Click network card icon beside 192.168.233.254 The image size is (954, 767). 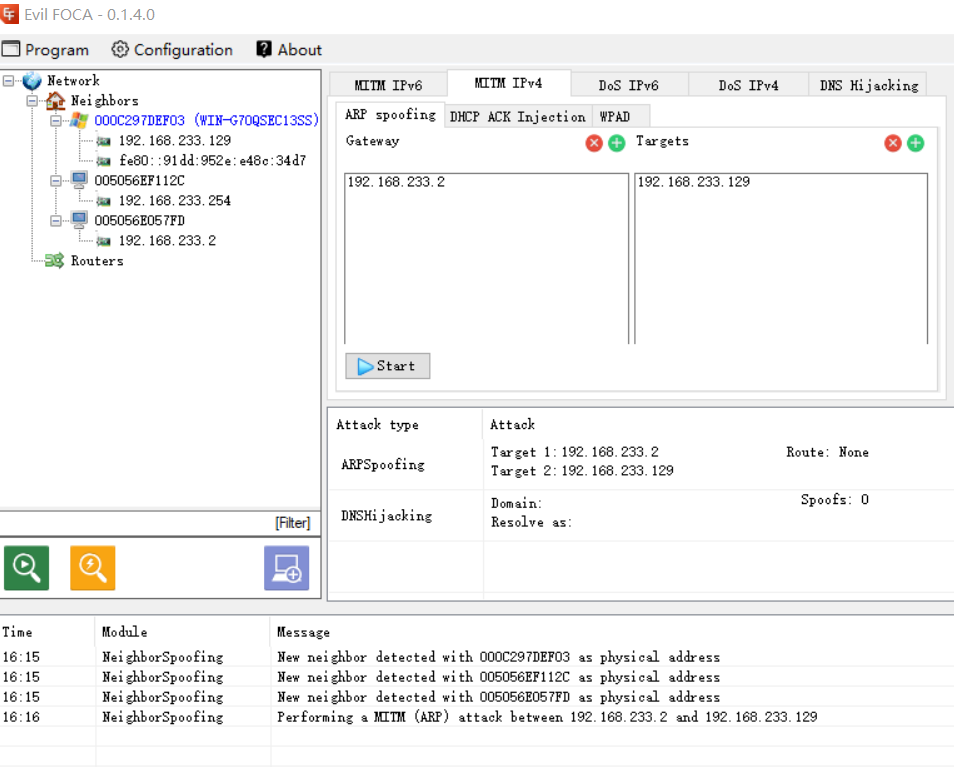(x=103, y=201)
